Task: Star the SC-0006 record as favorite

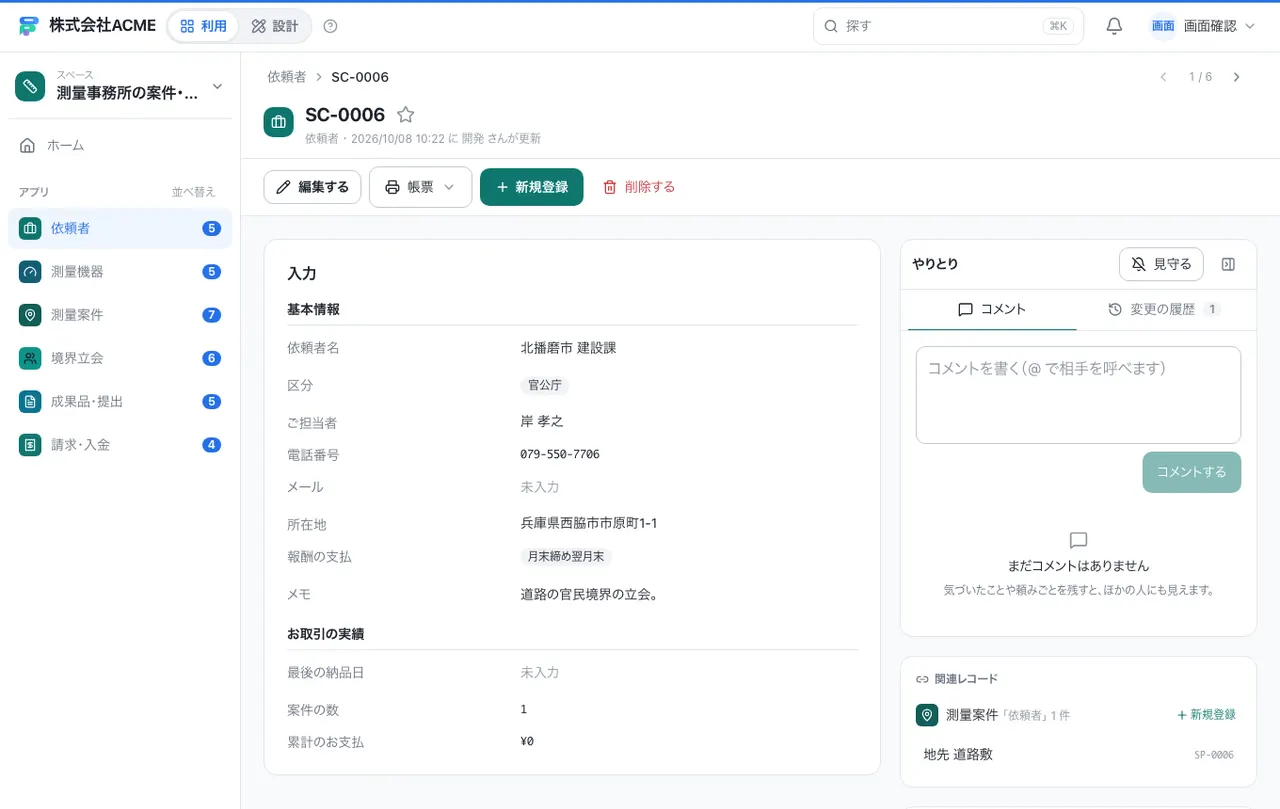Action: (x=405, y=115)
